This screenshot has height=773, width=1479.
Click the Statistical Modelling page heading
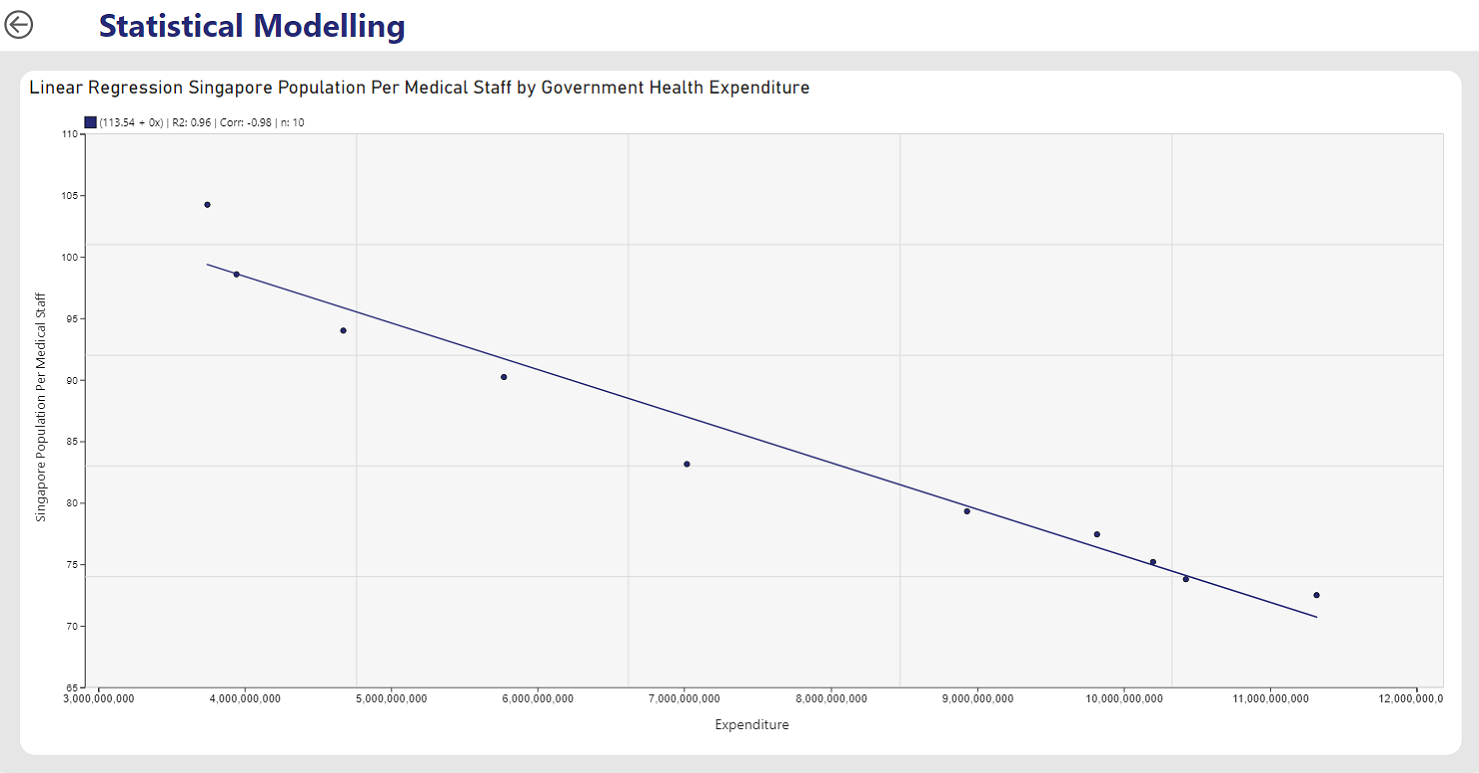coord(252,26)
